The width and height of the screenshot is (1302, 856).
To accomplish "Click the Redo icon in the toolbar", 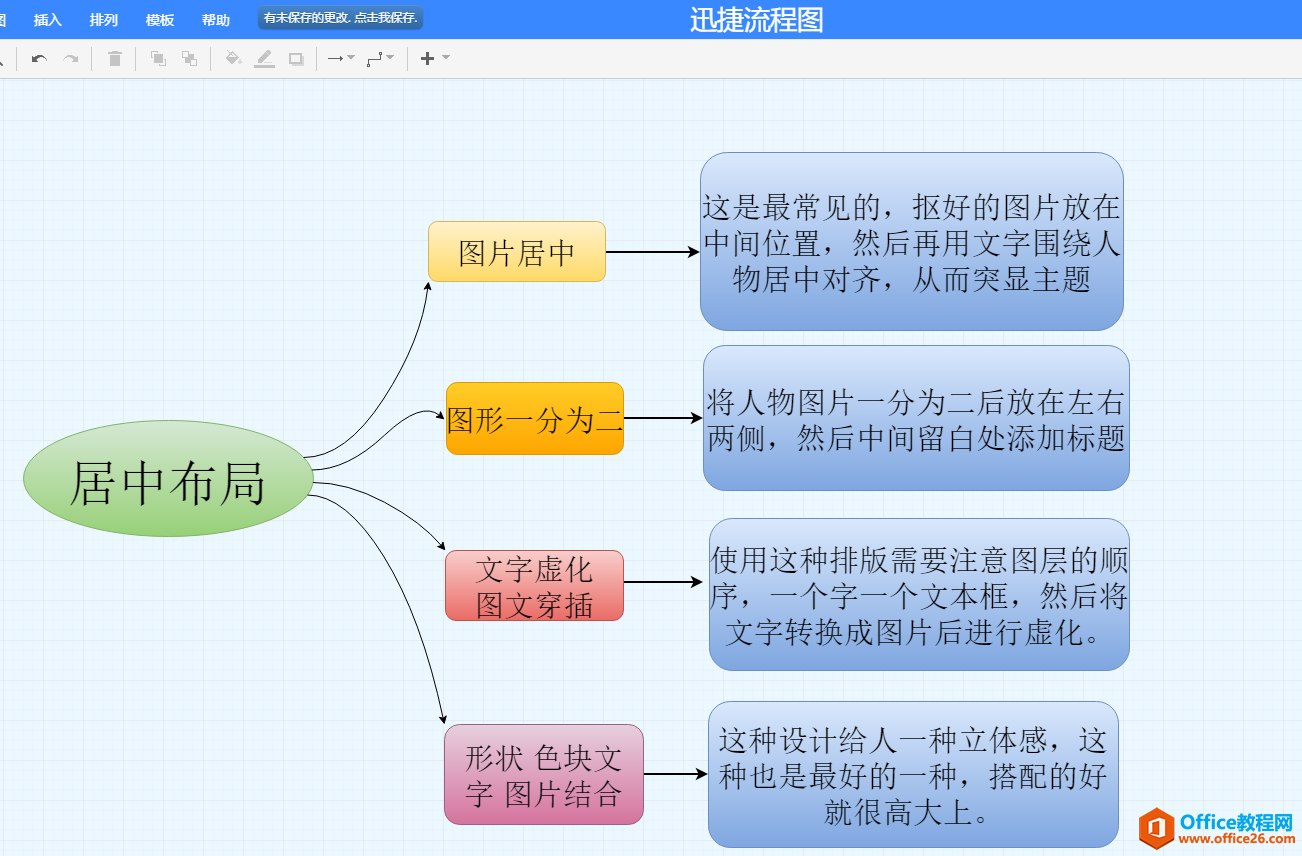I will pyautogui.click(x=68, y=58).
